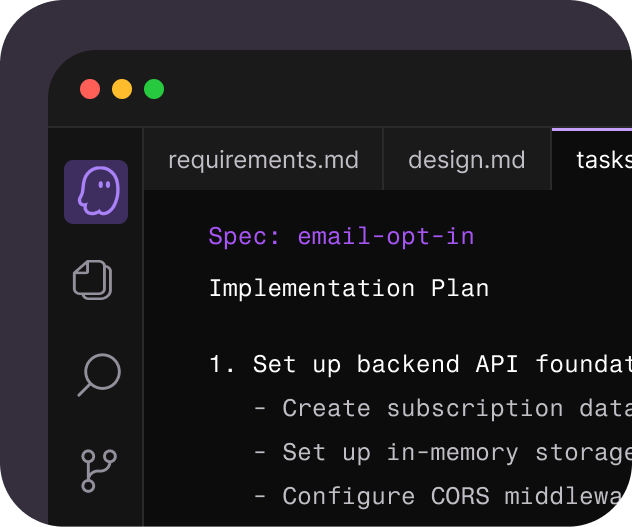
Task: Place cursor on blank line below Implementation Plan
Action: tap(387, 326)
